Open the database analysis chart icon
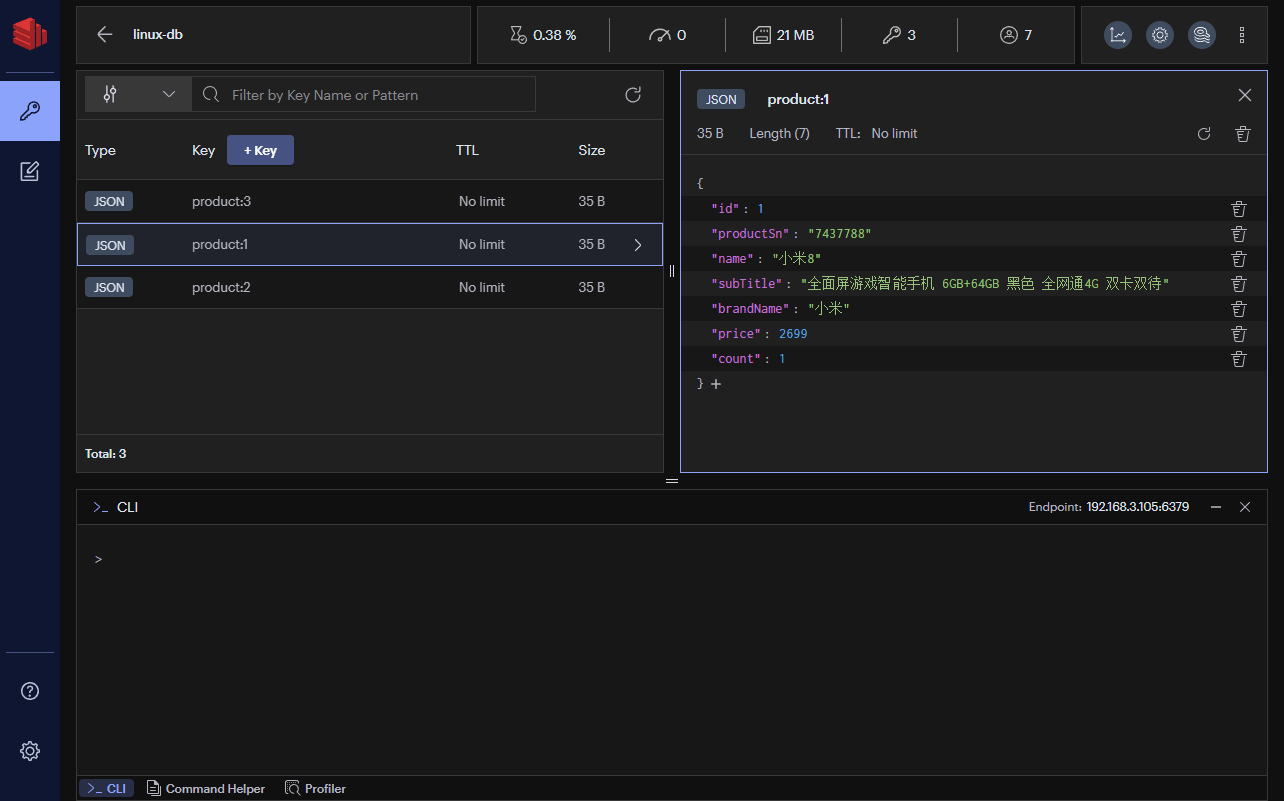1284x801 pixels. click(1118, 35)
